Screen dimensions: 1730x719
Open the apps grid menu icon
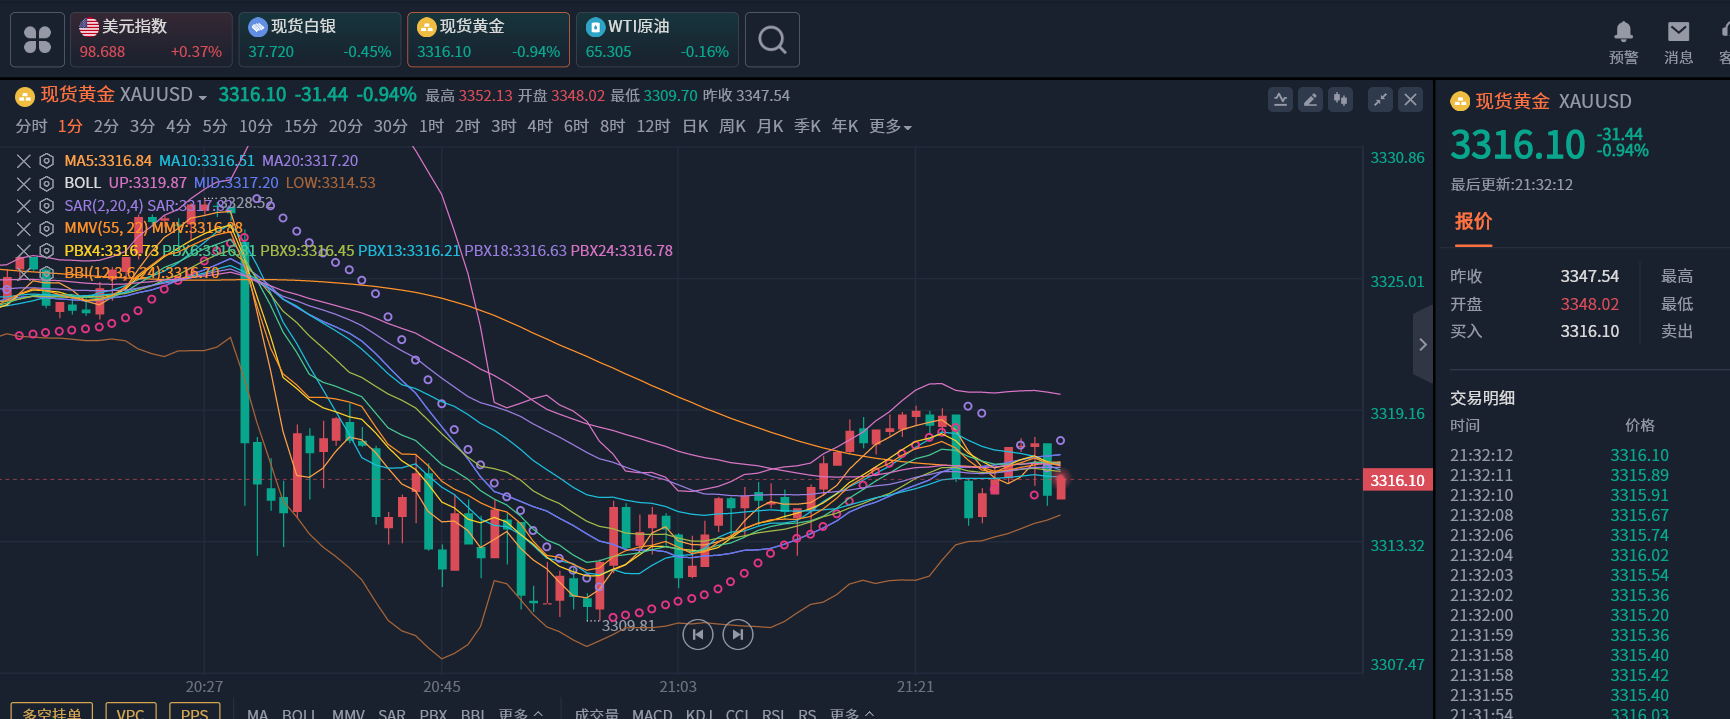[x=37, y=40]
